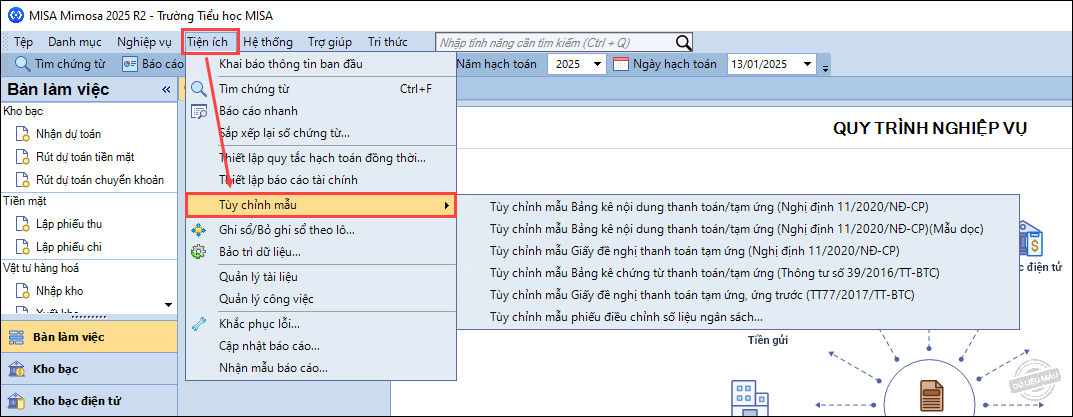Viewport: 1073px width, 417px height.
Task: Choose Bảng kê chứng từ Thông tư 39/2016
Action: tap(738, 273)
